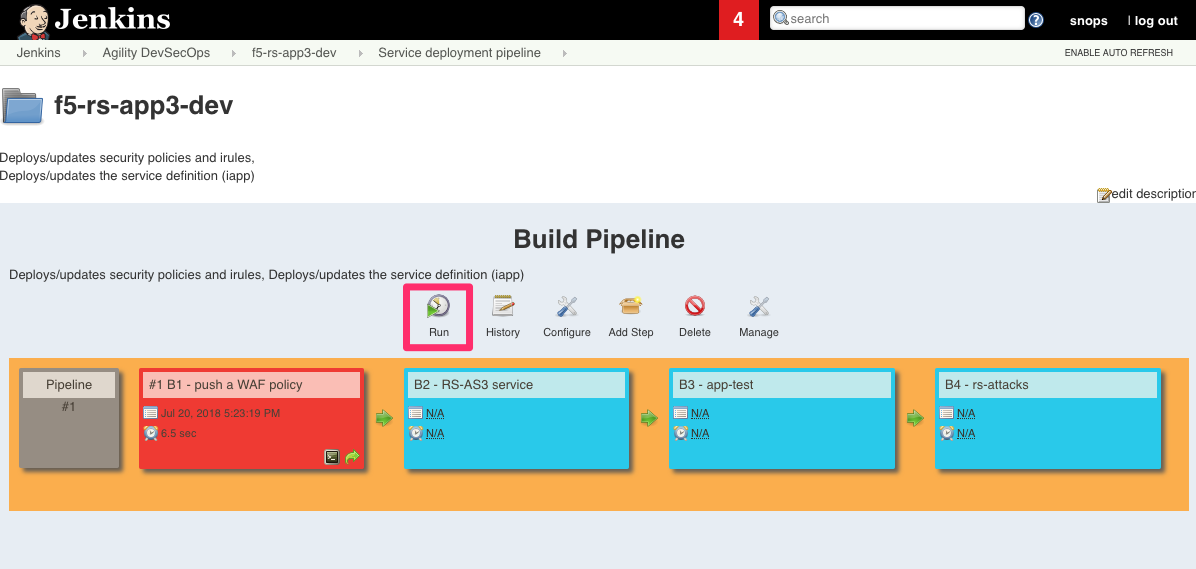Click the log out link
This screenshot has height=569, width=1196.
click(x=1156, y=21)
